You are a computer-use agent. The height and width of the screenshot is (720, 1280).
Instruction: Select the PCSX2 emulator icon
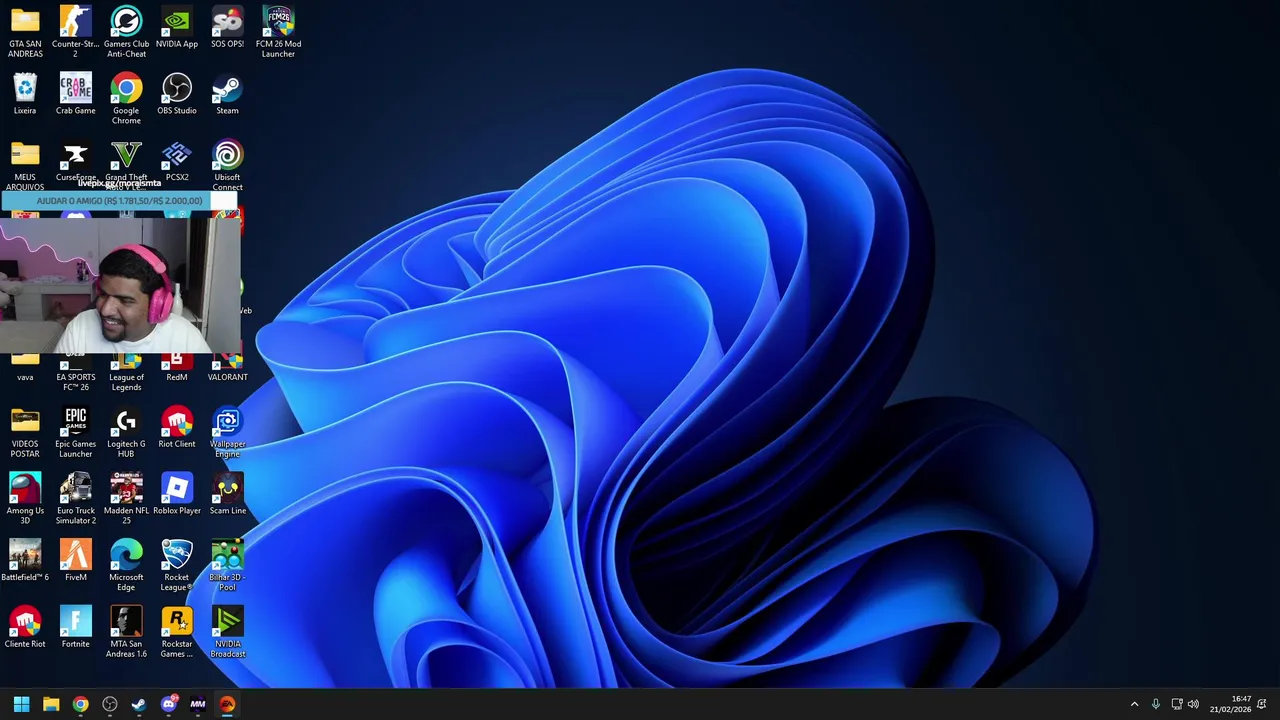[177, 161]
